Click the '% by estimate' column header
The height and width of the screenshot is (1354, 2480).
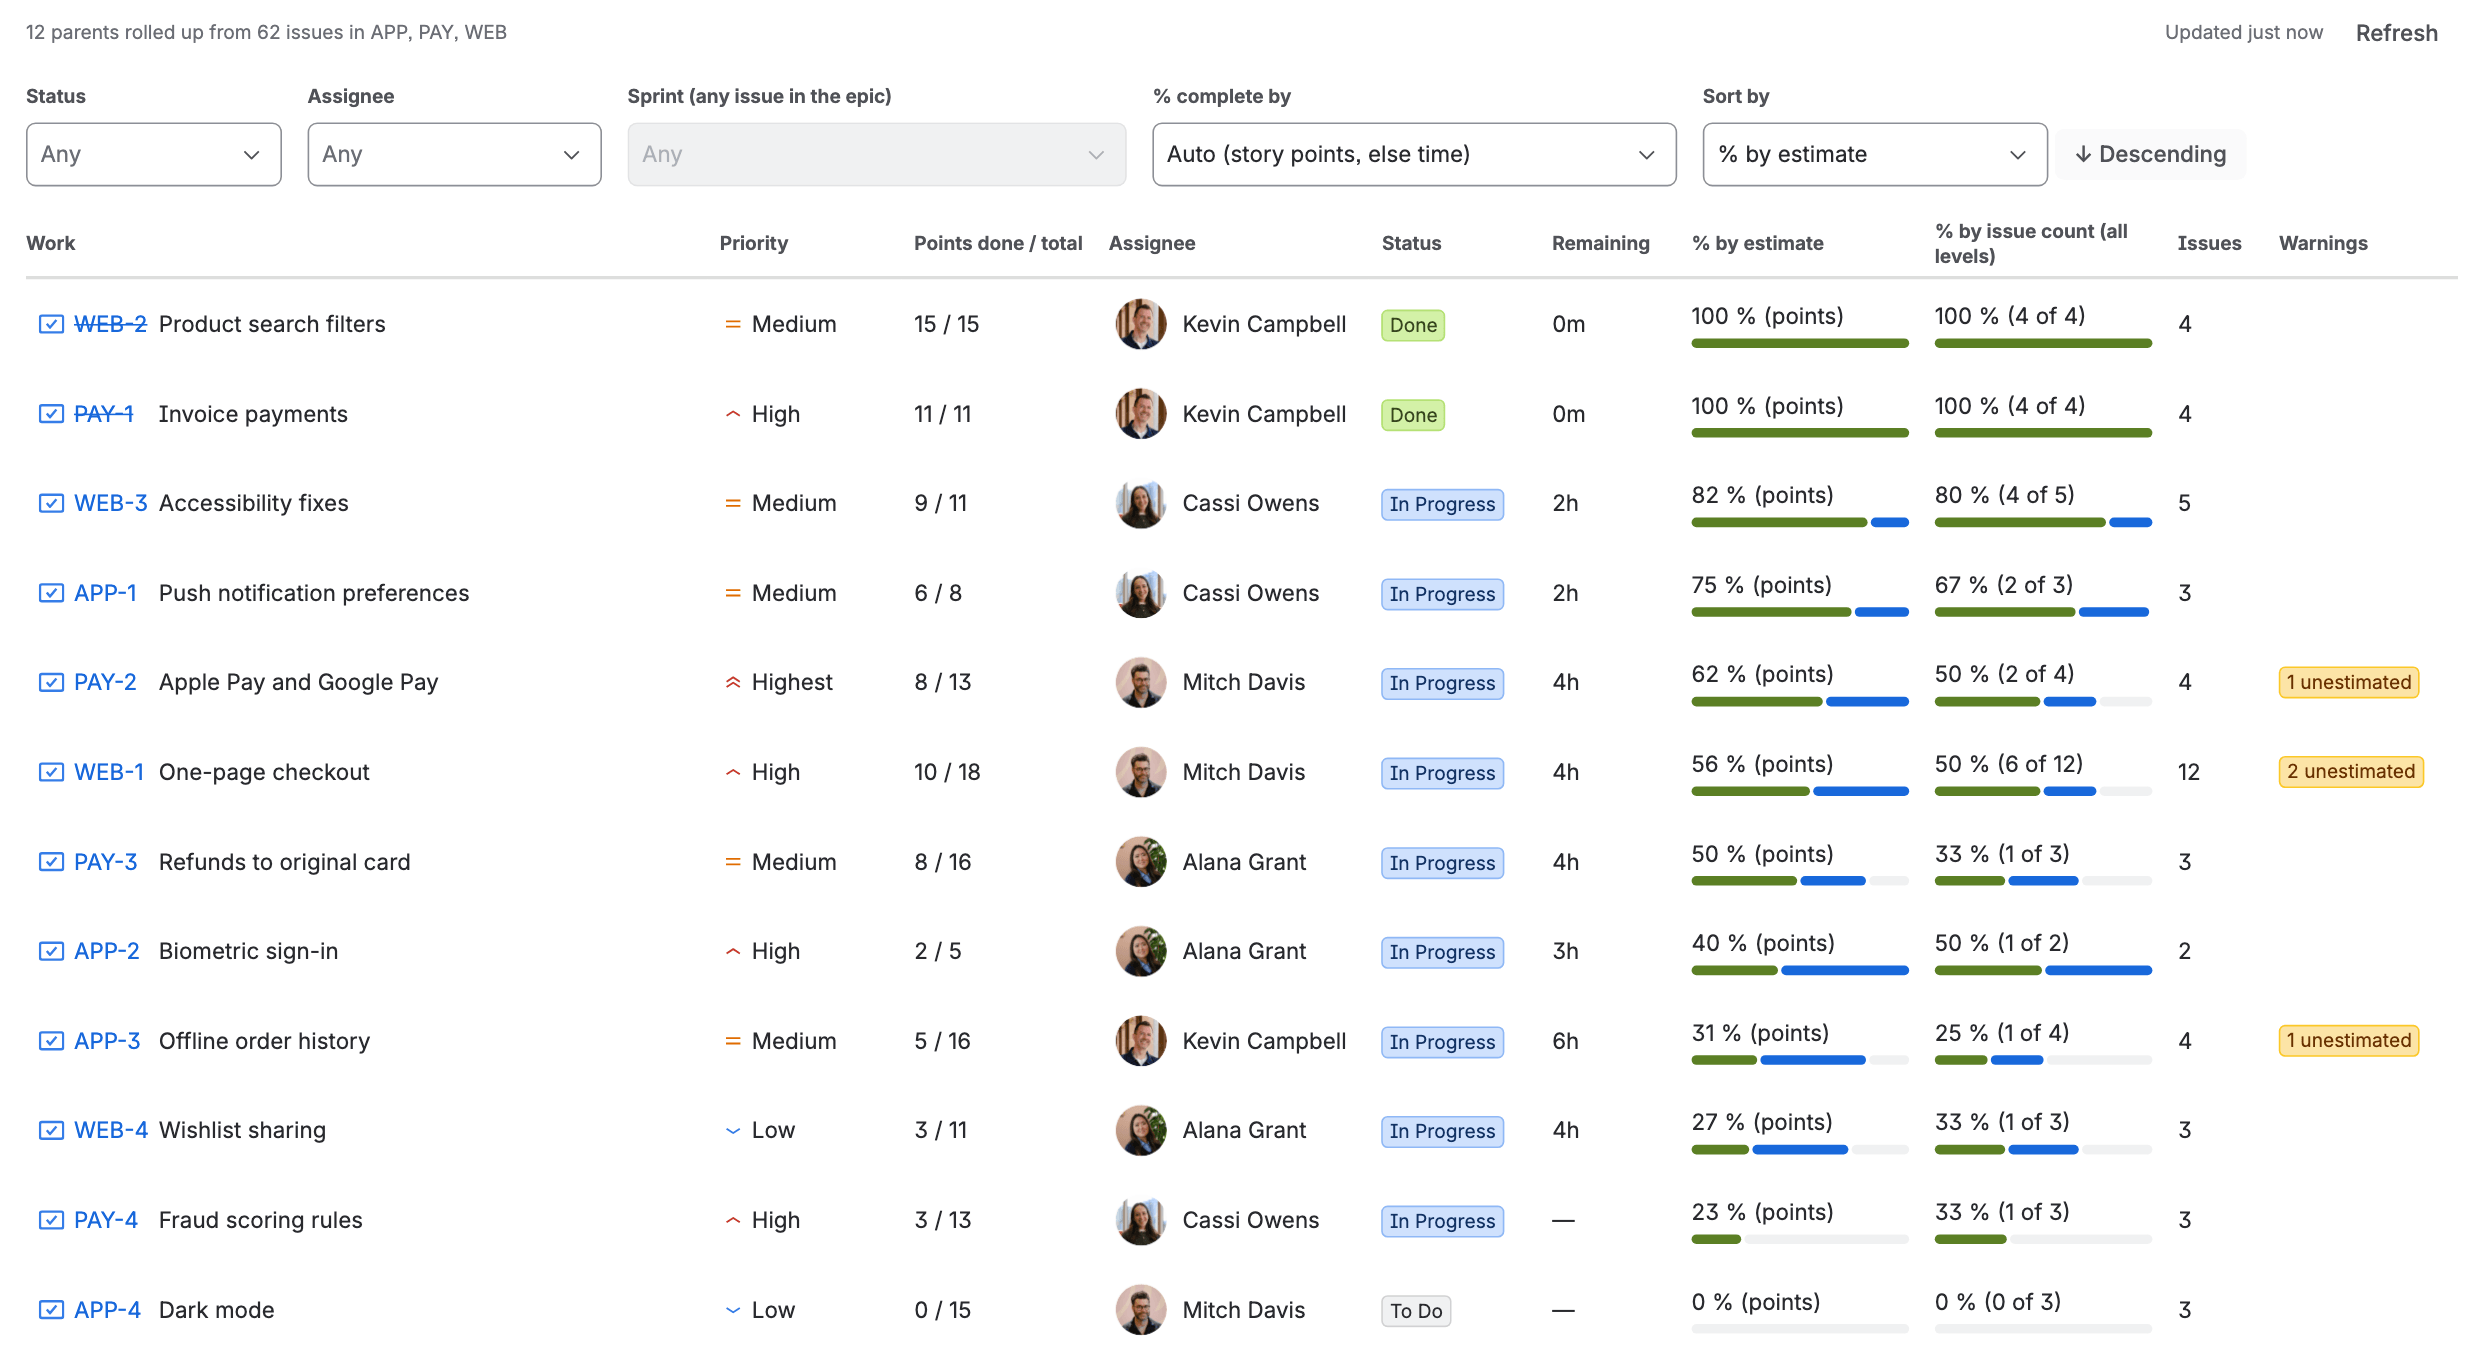1757,243
